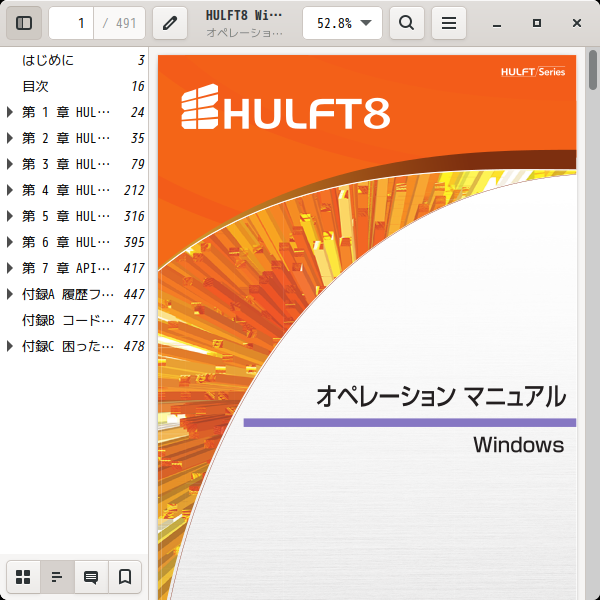
Task: Toggle the sidebar panel button
Action: (x=24, y=23)
